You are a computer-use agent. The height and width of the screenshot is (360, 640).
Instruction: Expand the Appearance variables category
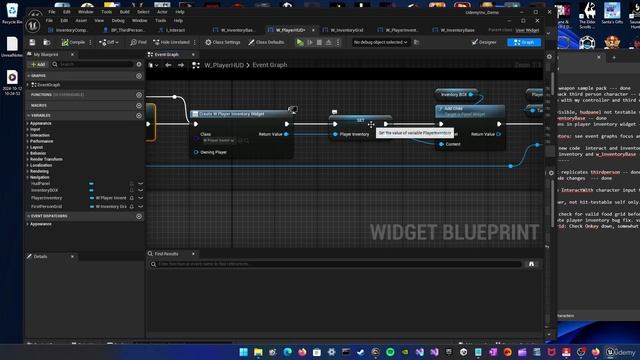28,123
